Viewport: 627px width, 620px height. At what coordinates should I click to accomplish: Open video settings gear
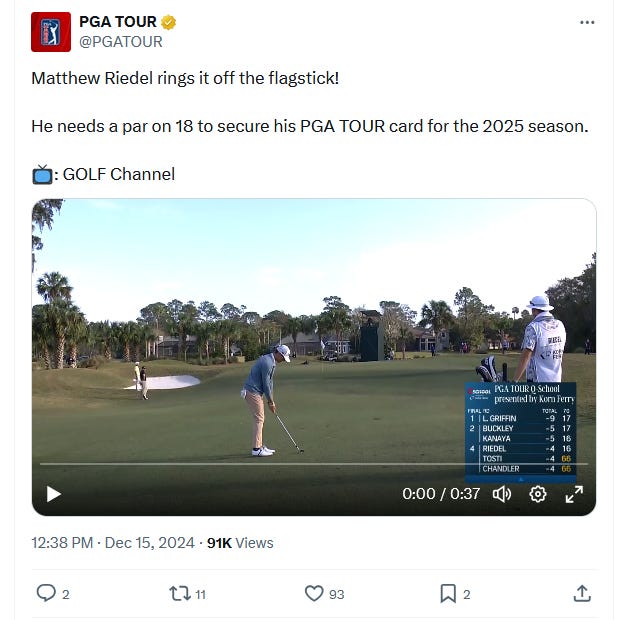pos(538,494)
